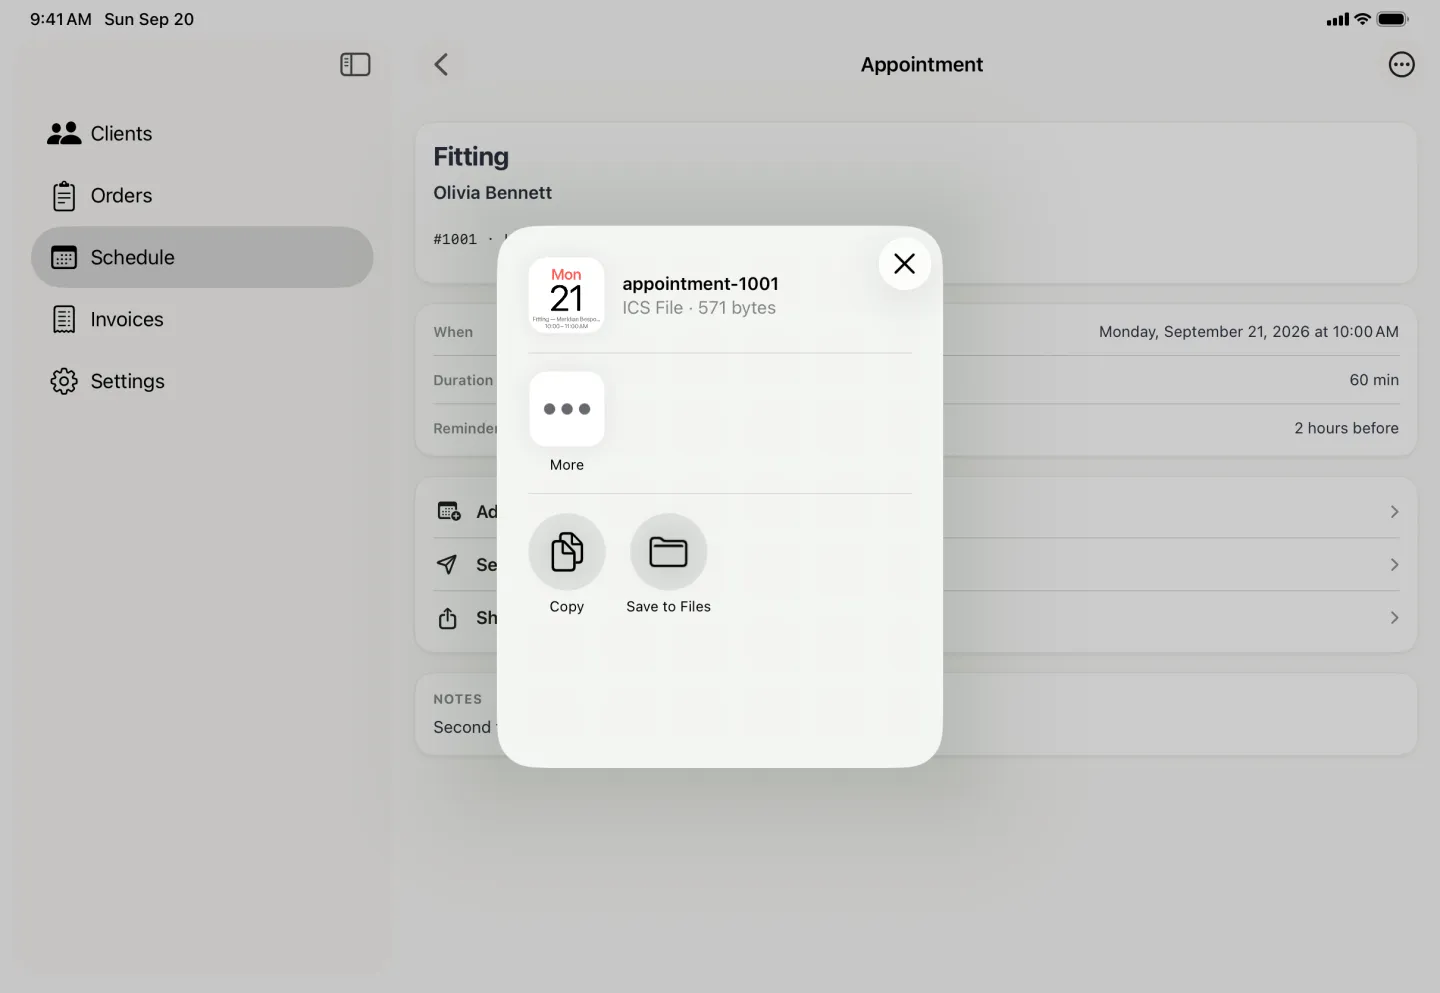Click the NOTES section header

point(457,699)
